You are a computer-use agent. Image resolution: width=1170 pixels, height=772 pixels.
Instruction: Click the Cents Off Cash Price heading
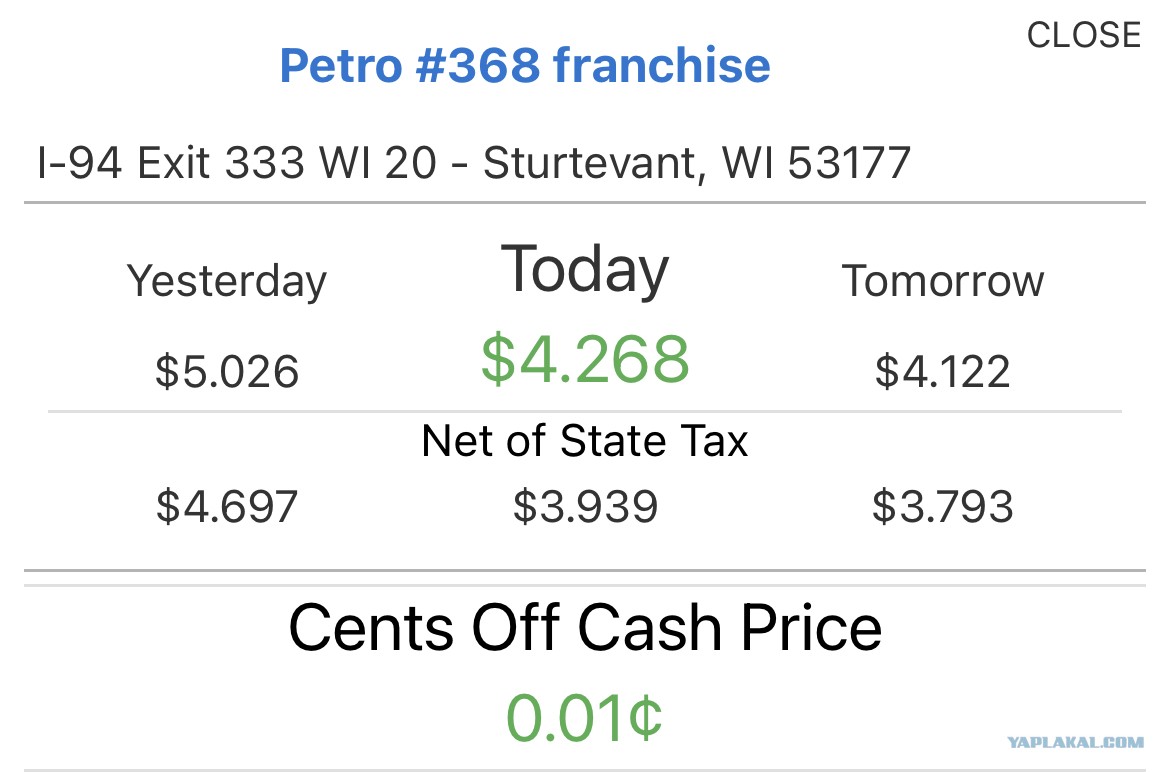585,627
